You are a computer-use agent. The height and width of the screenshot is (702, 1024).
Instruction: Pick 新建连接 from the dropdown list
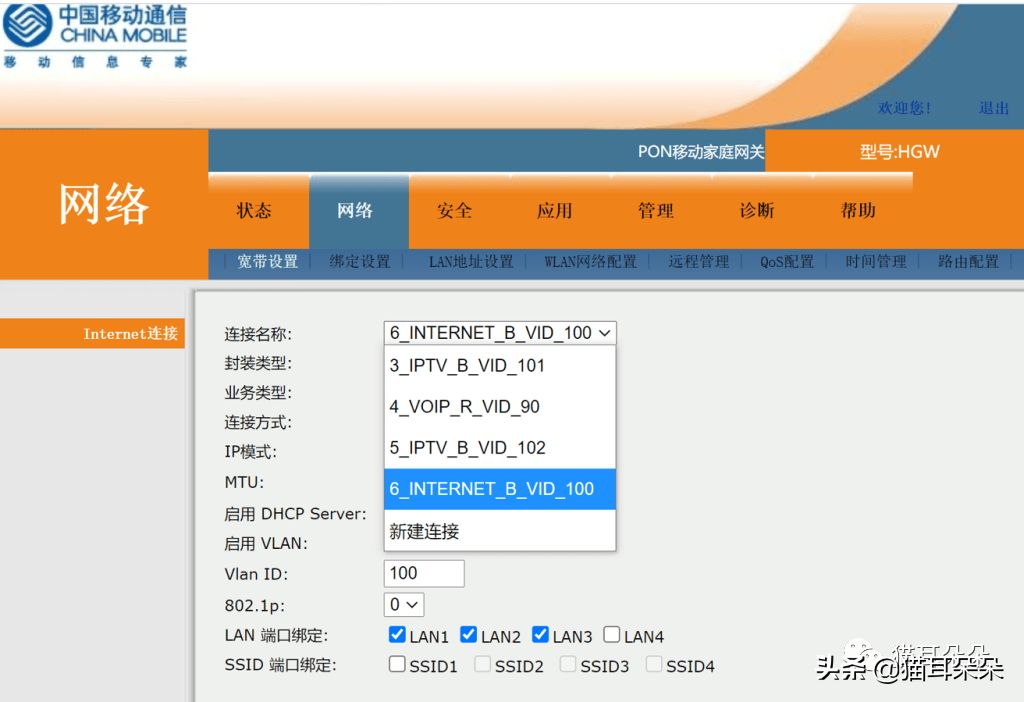click(424, 531)
